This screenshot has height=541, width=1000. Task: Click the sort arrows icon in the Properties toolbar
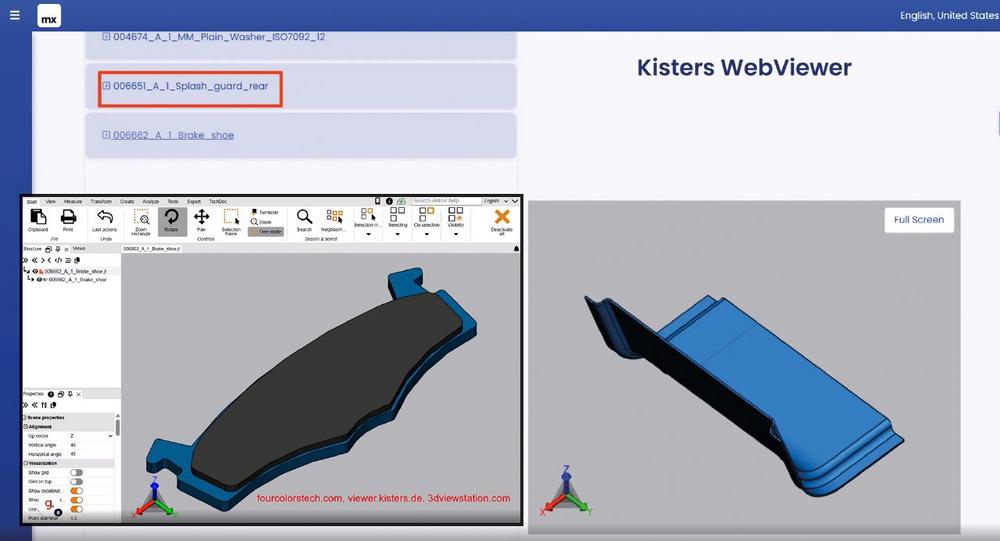44,405
